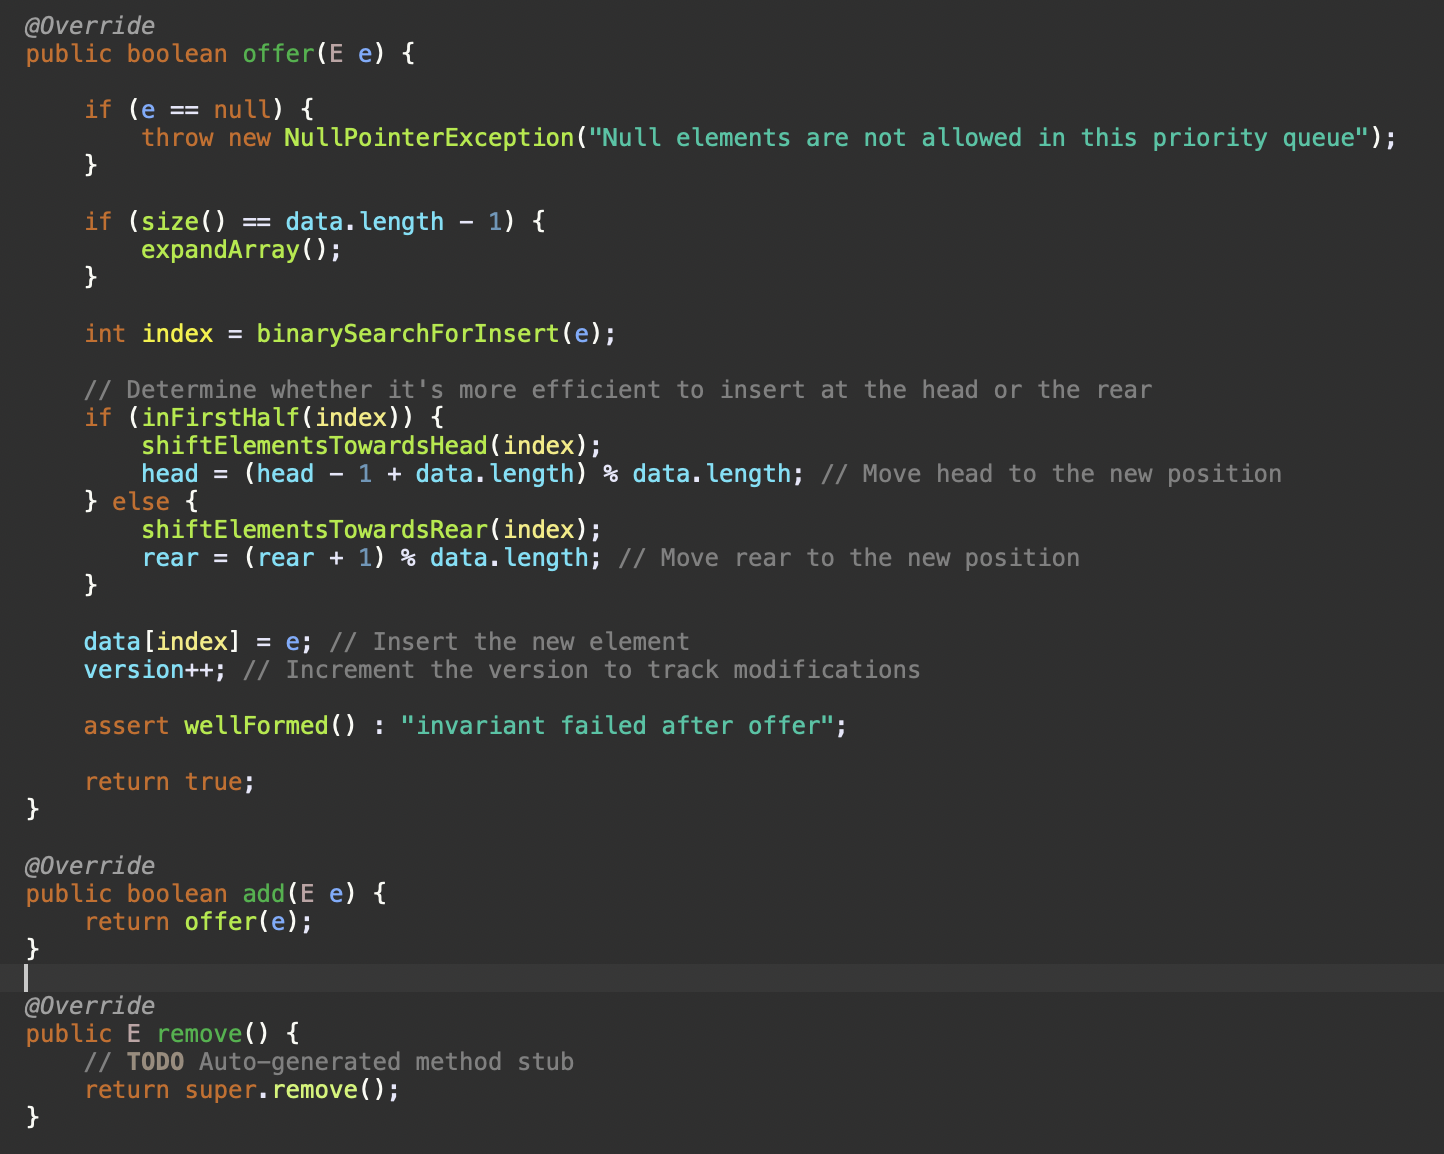Click the return offer(e) statement inside add
The width and height of the screenshot is (1444, 1154).
pos(197,921)
